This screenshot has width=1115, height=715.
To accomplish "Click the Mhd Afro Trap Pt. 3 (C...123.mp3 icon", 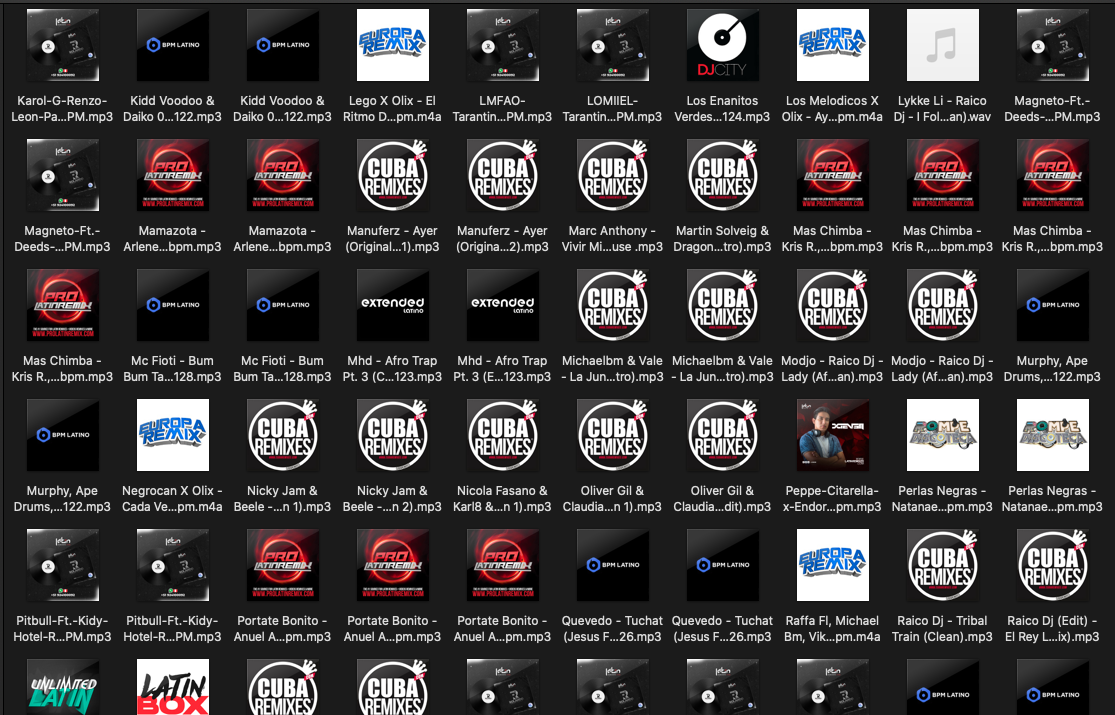I will coord(393,305).
